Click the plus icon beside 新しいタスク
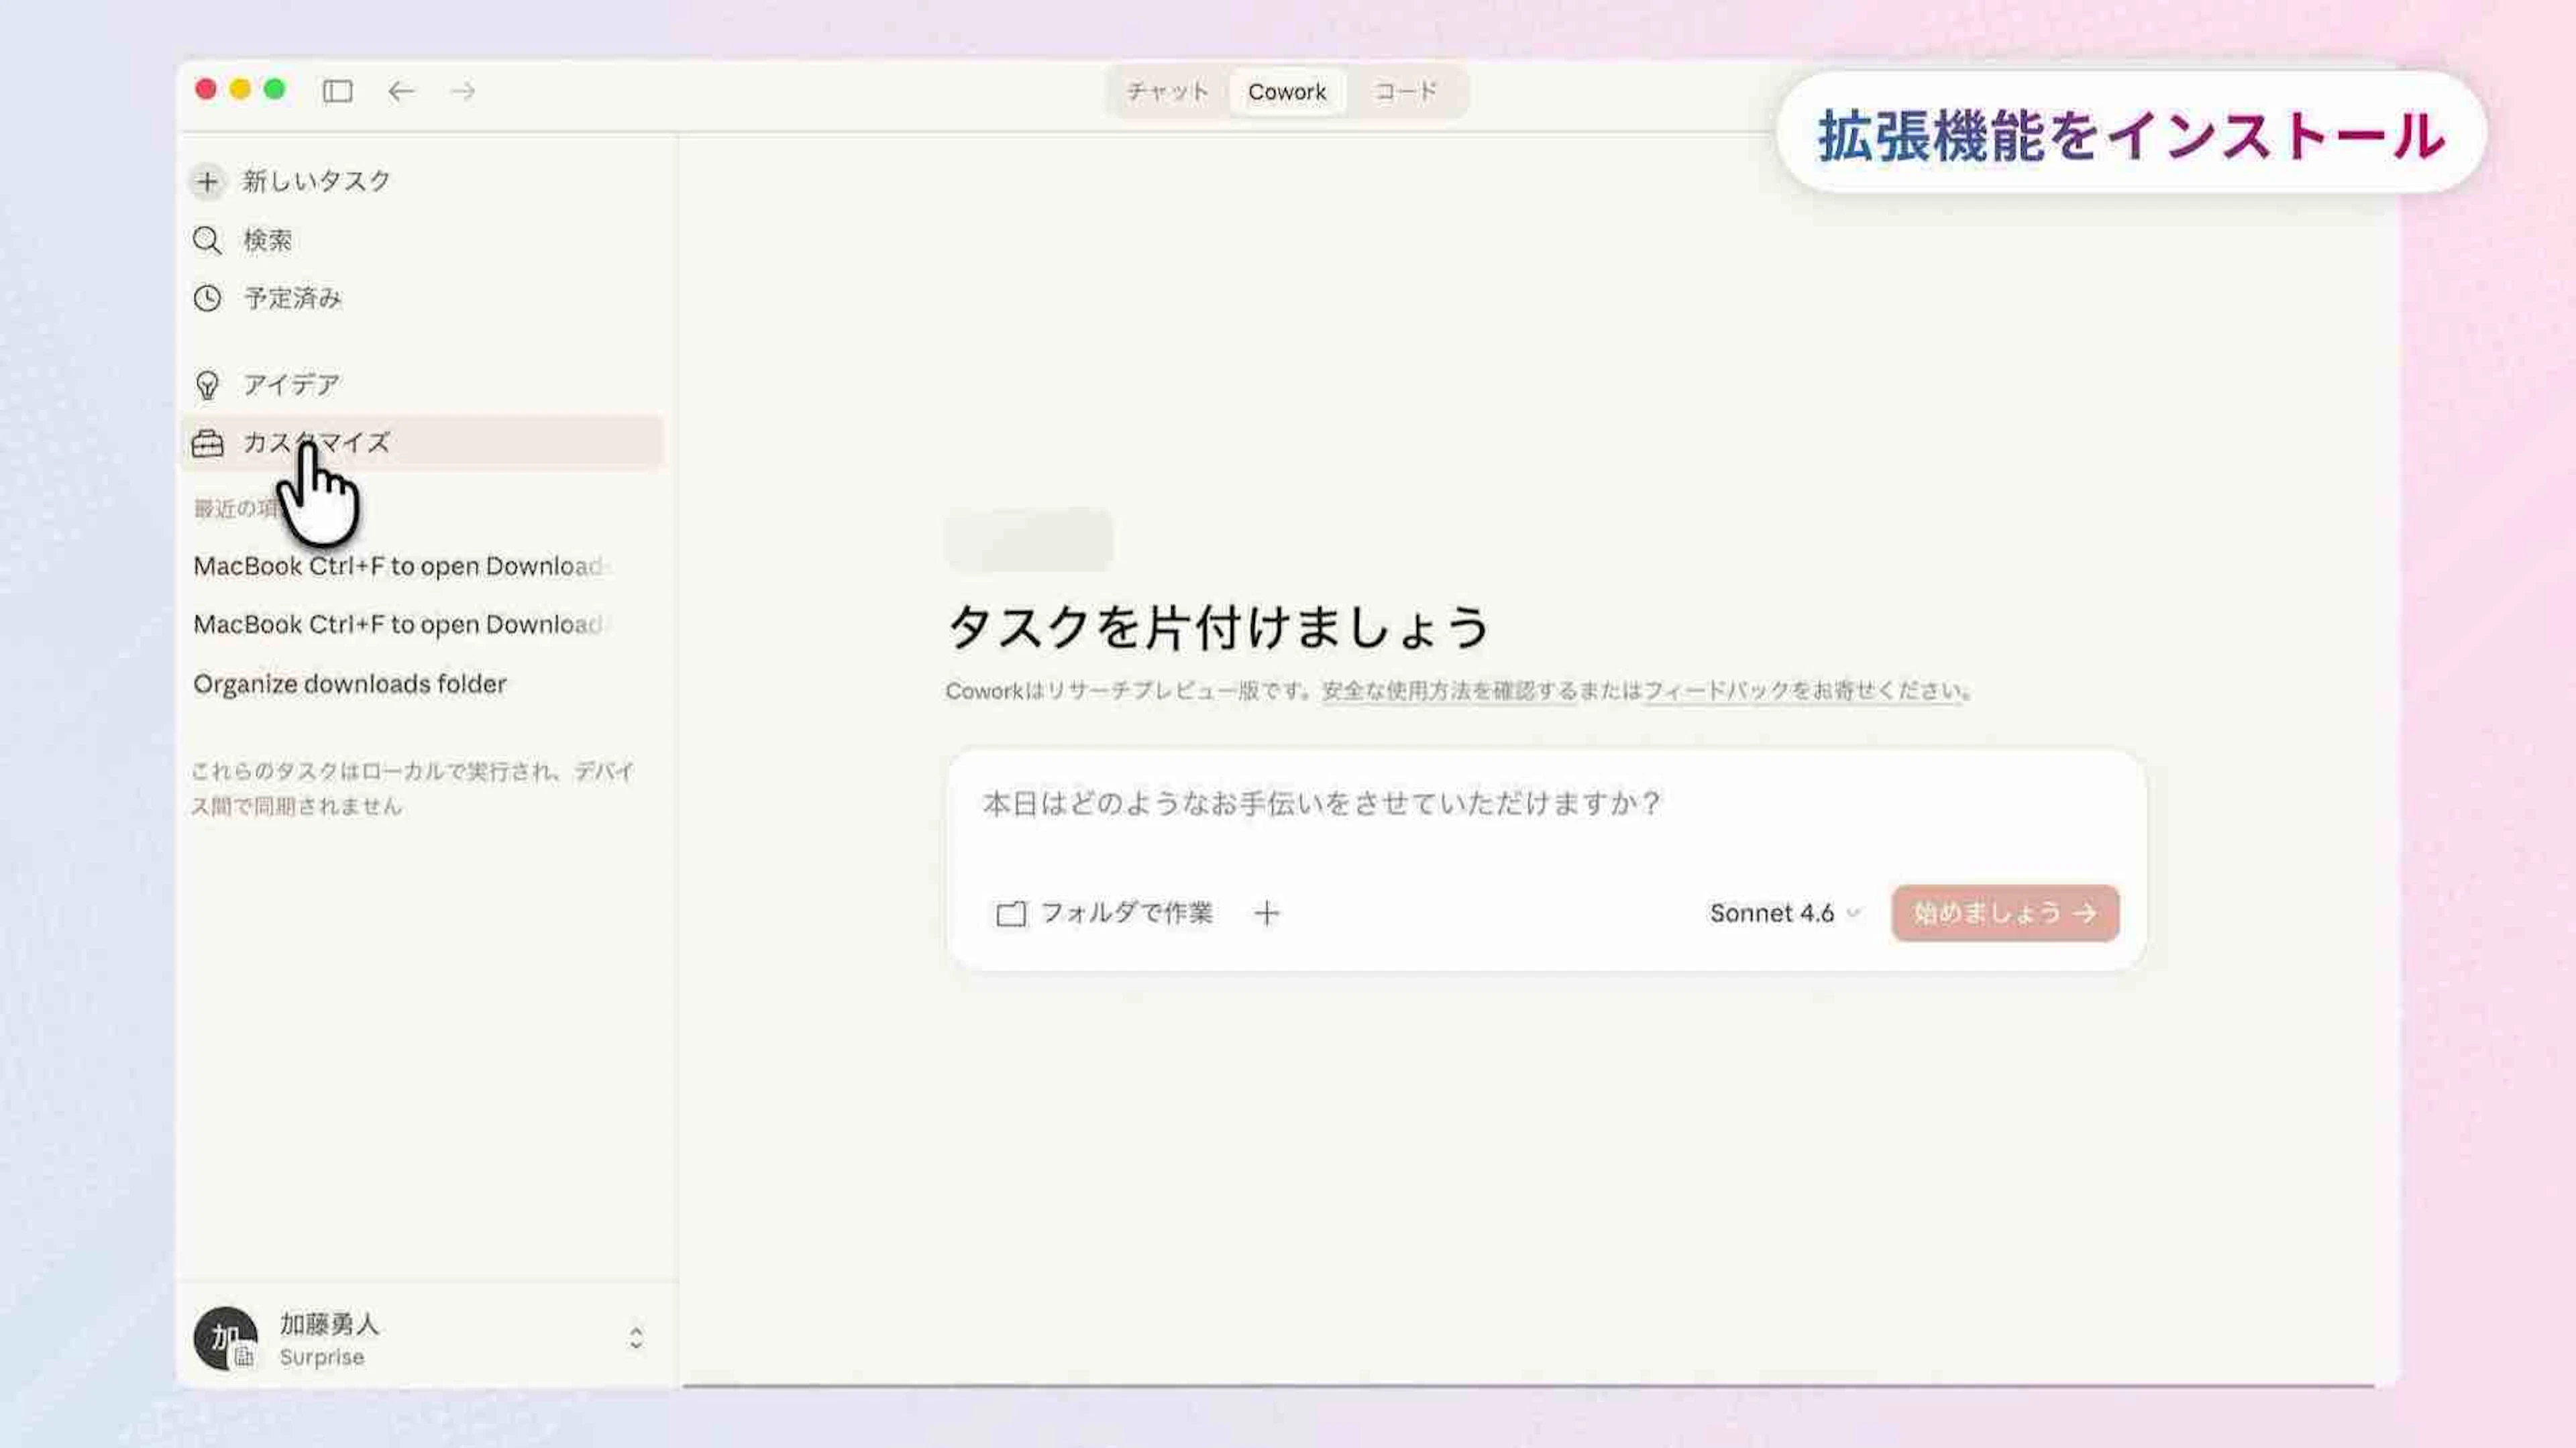2576x1448 pixels. (x=207, y=181)
